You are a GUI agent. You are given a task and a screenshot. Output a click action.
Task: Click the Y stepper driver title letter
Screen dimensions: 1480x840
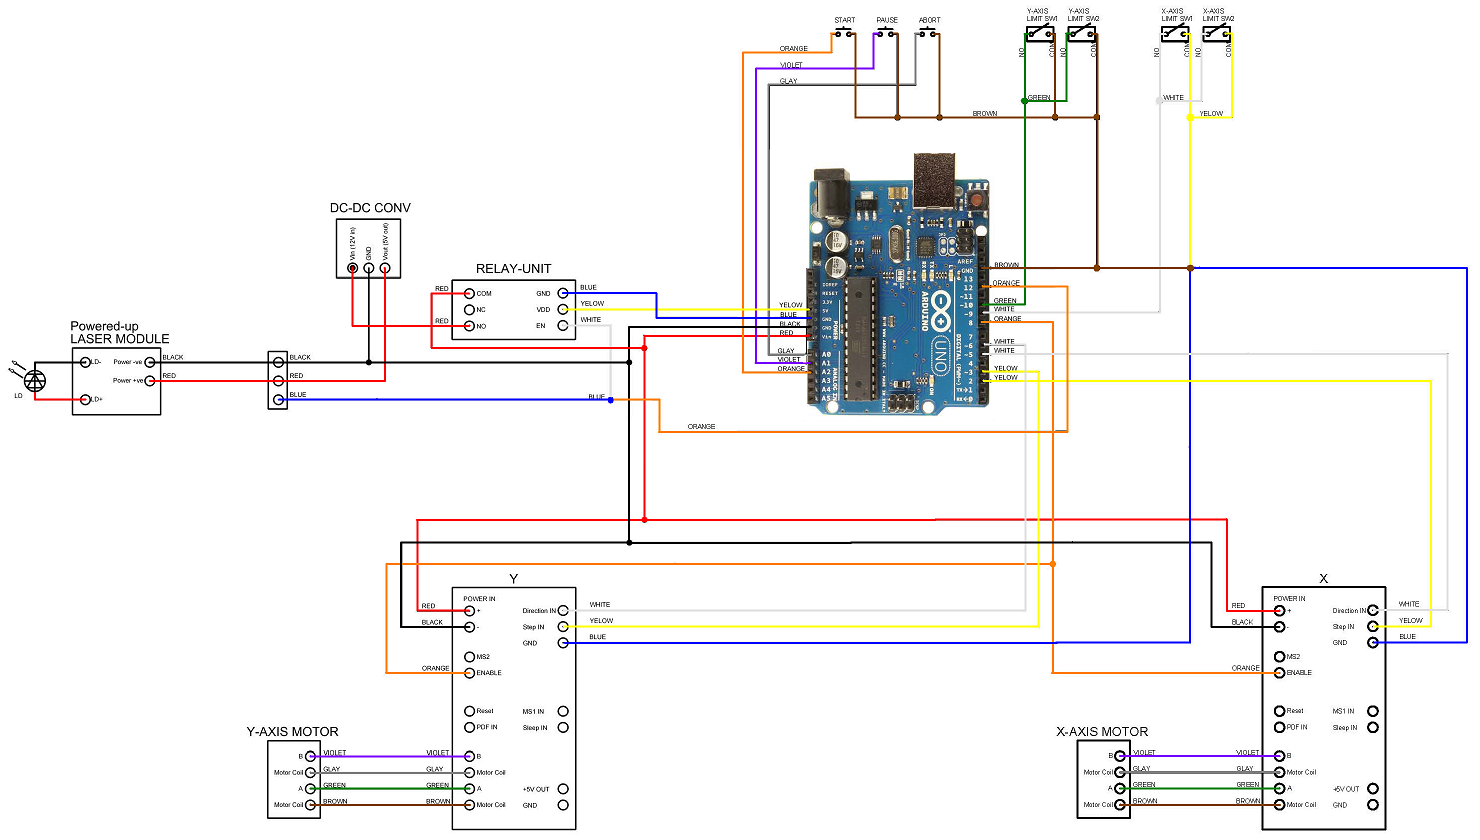[513, 579]
